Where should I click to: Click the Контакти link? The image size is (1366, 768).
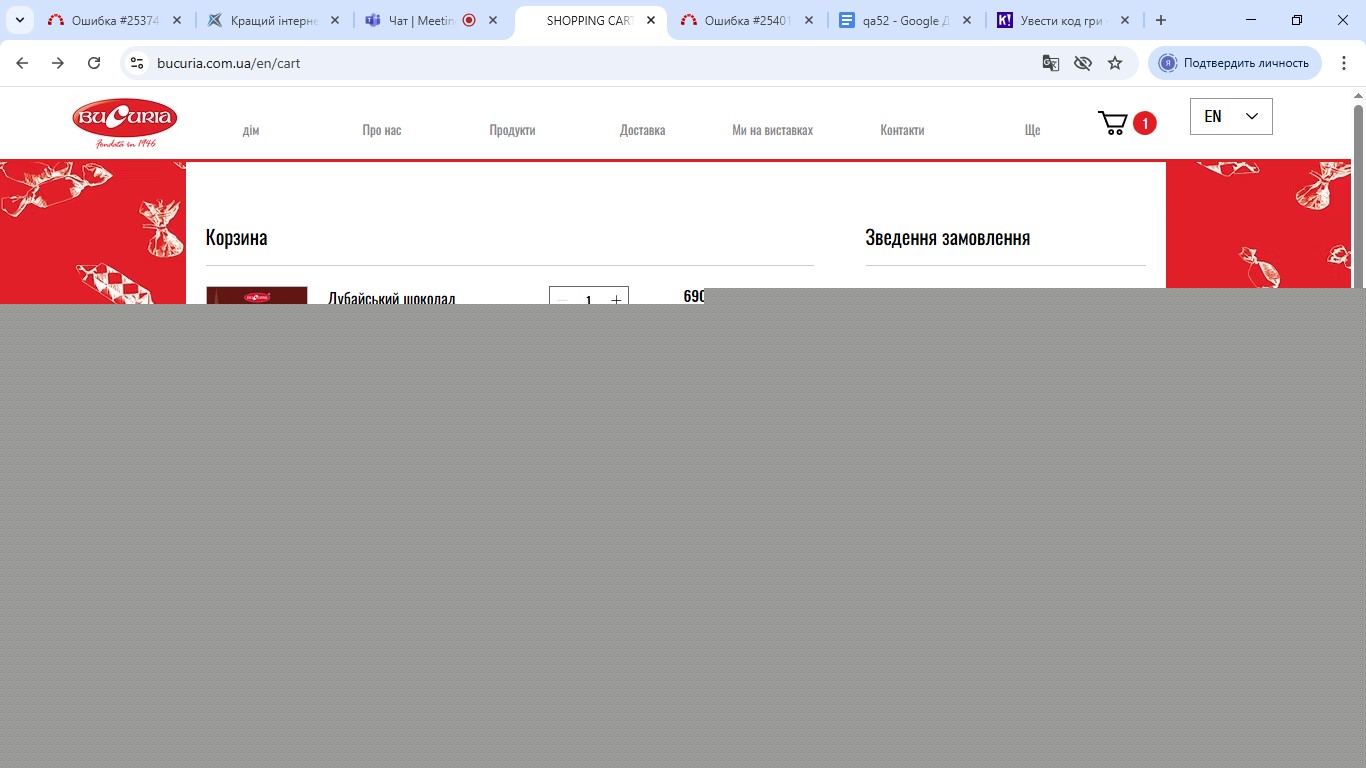(902, 130)
